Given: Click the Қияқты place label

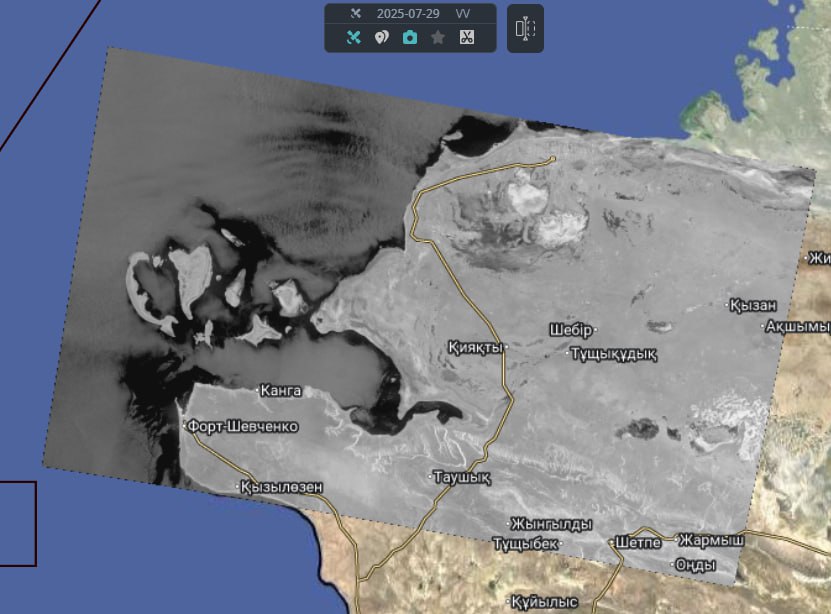Looking at the screenshot, I should [x=475, y=348].
